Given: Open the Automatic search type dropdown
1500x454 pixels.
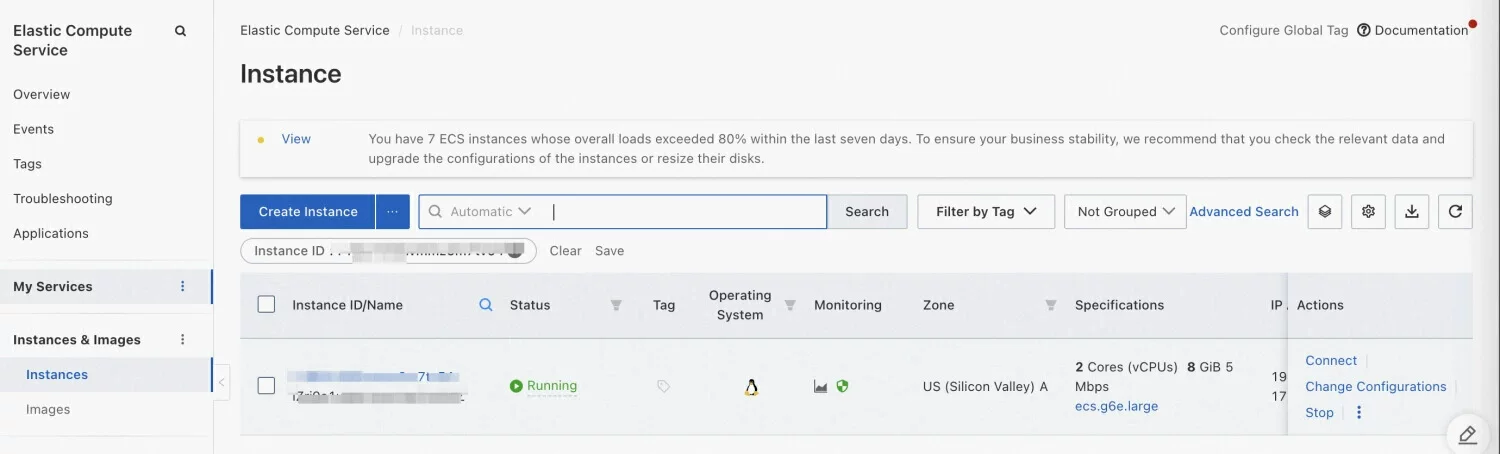Looking at the screenshot, I should click(489, 211).
